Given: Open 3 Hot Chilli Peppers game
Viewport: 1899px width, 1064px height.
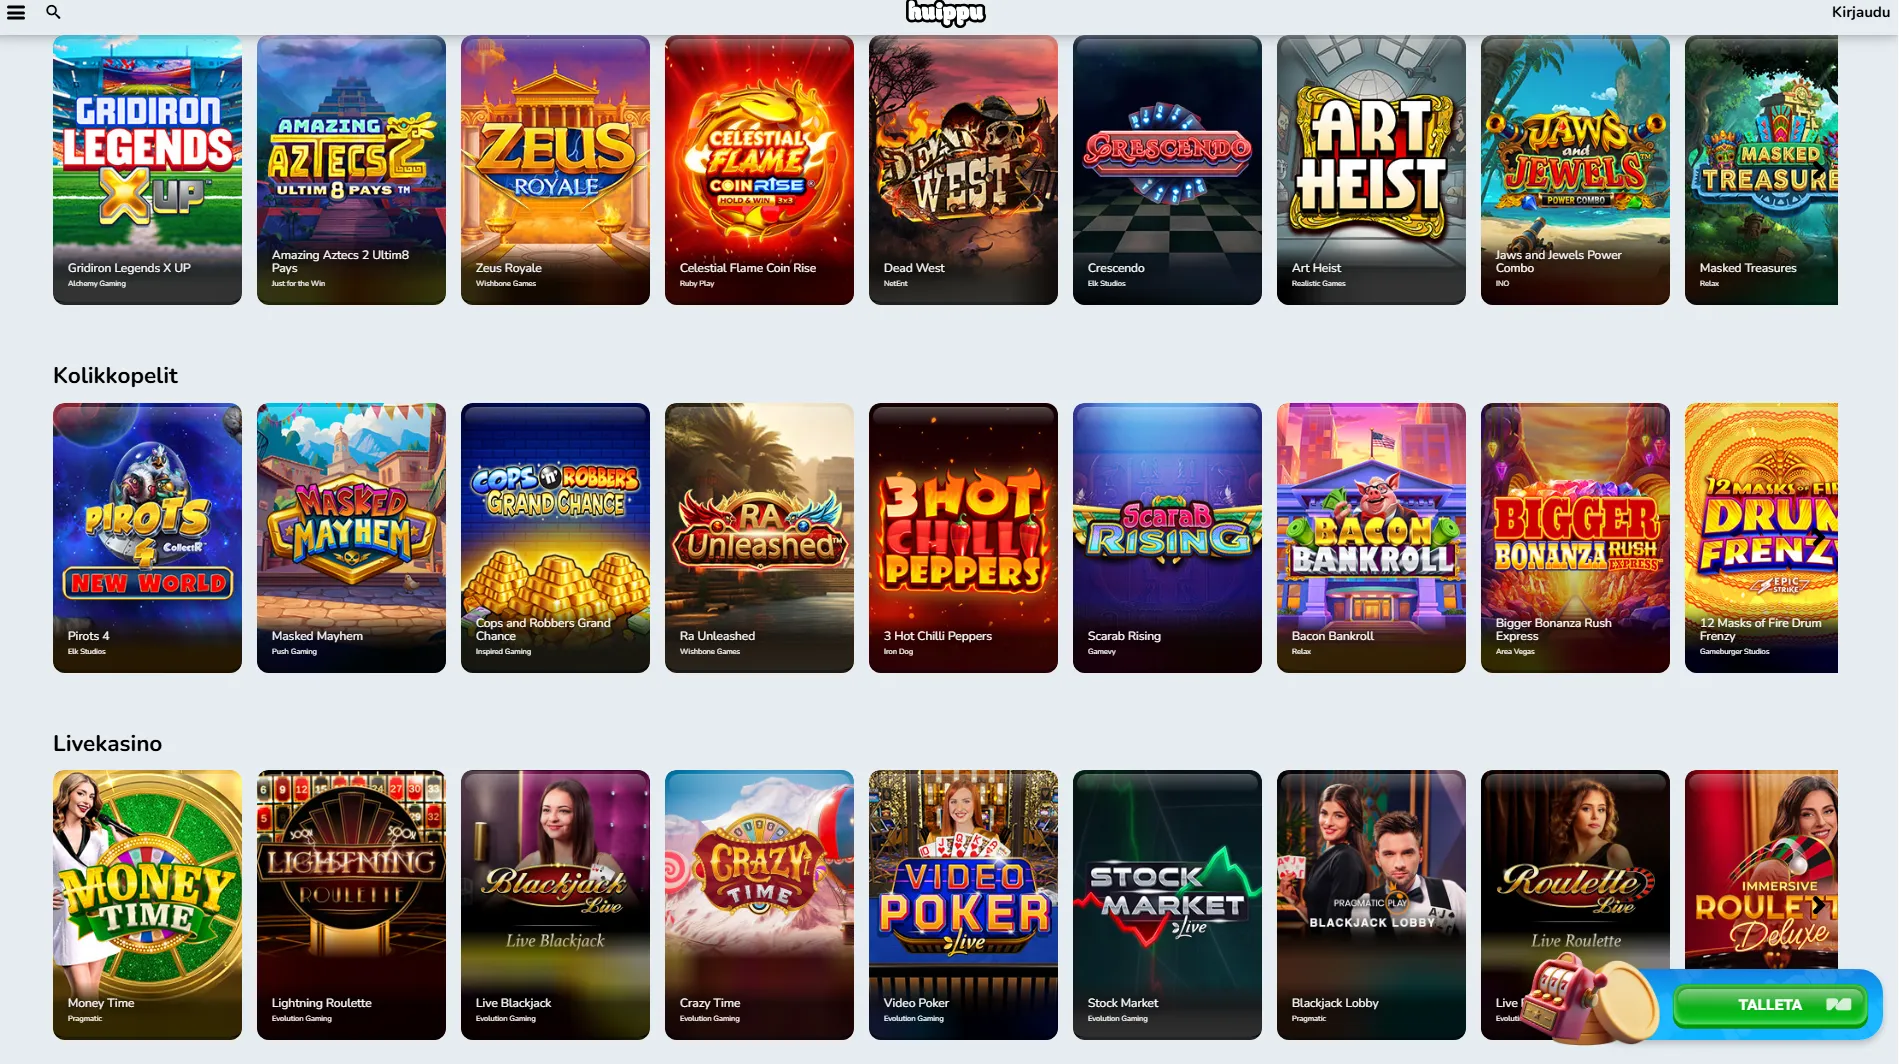Looking at the screenshot, I should pyautogui.click(x=963, y=538).
